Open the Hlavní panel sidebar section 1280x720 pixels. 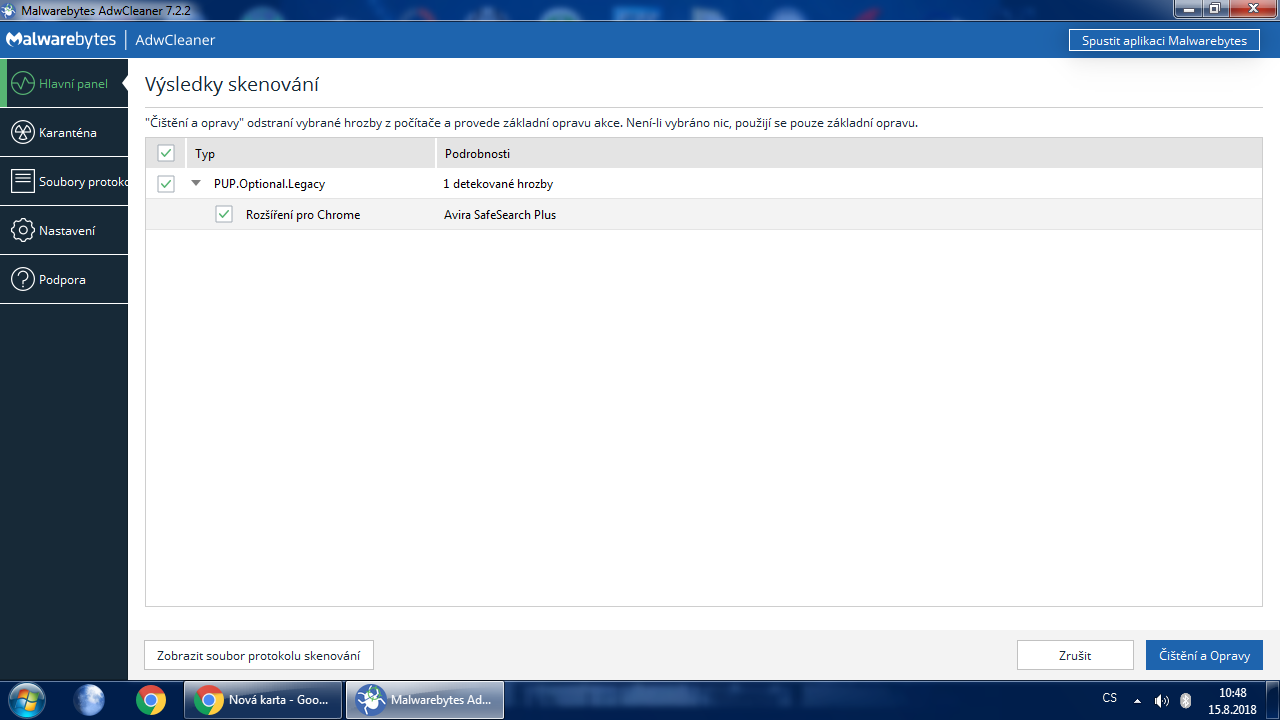(64, 84)
